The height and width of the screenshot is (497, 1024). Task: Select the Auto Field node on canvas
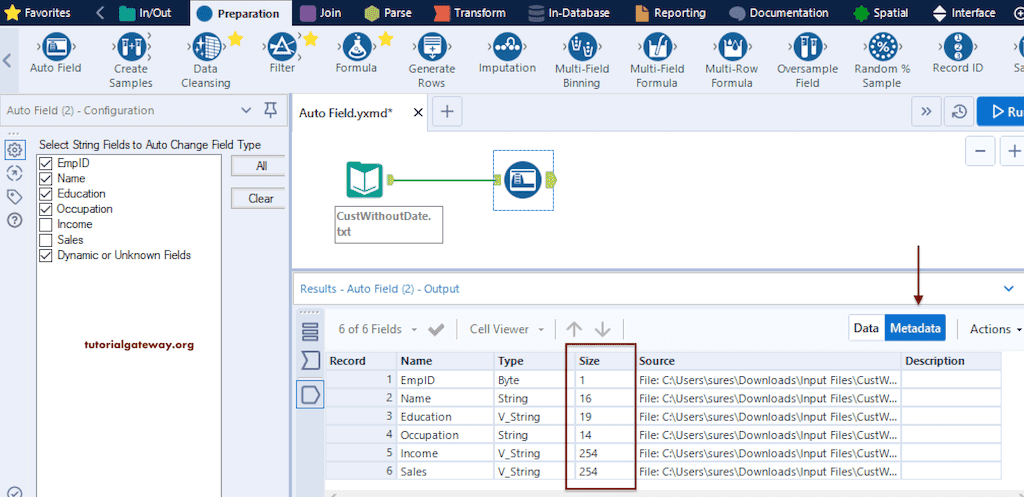coord(524,180)
